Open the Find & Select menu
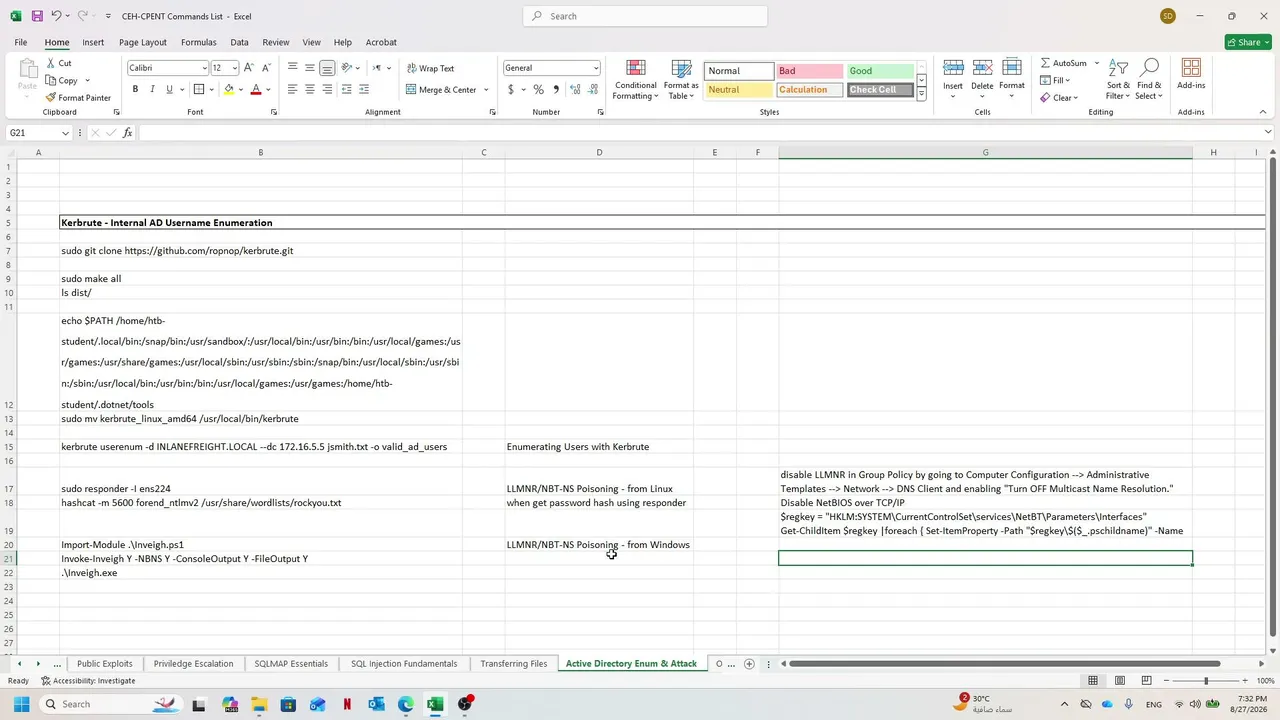This screenshot has height=720, width=1280. pyautogui.click(x=1149, y=79)
